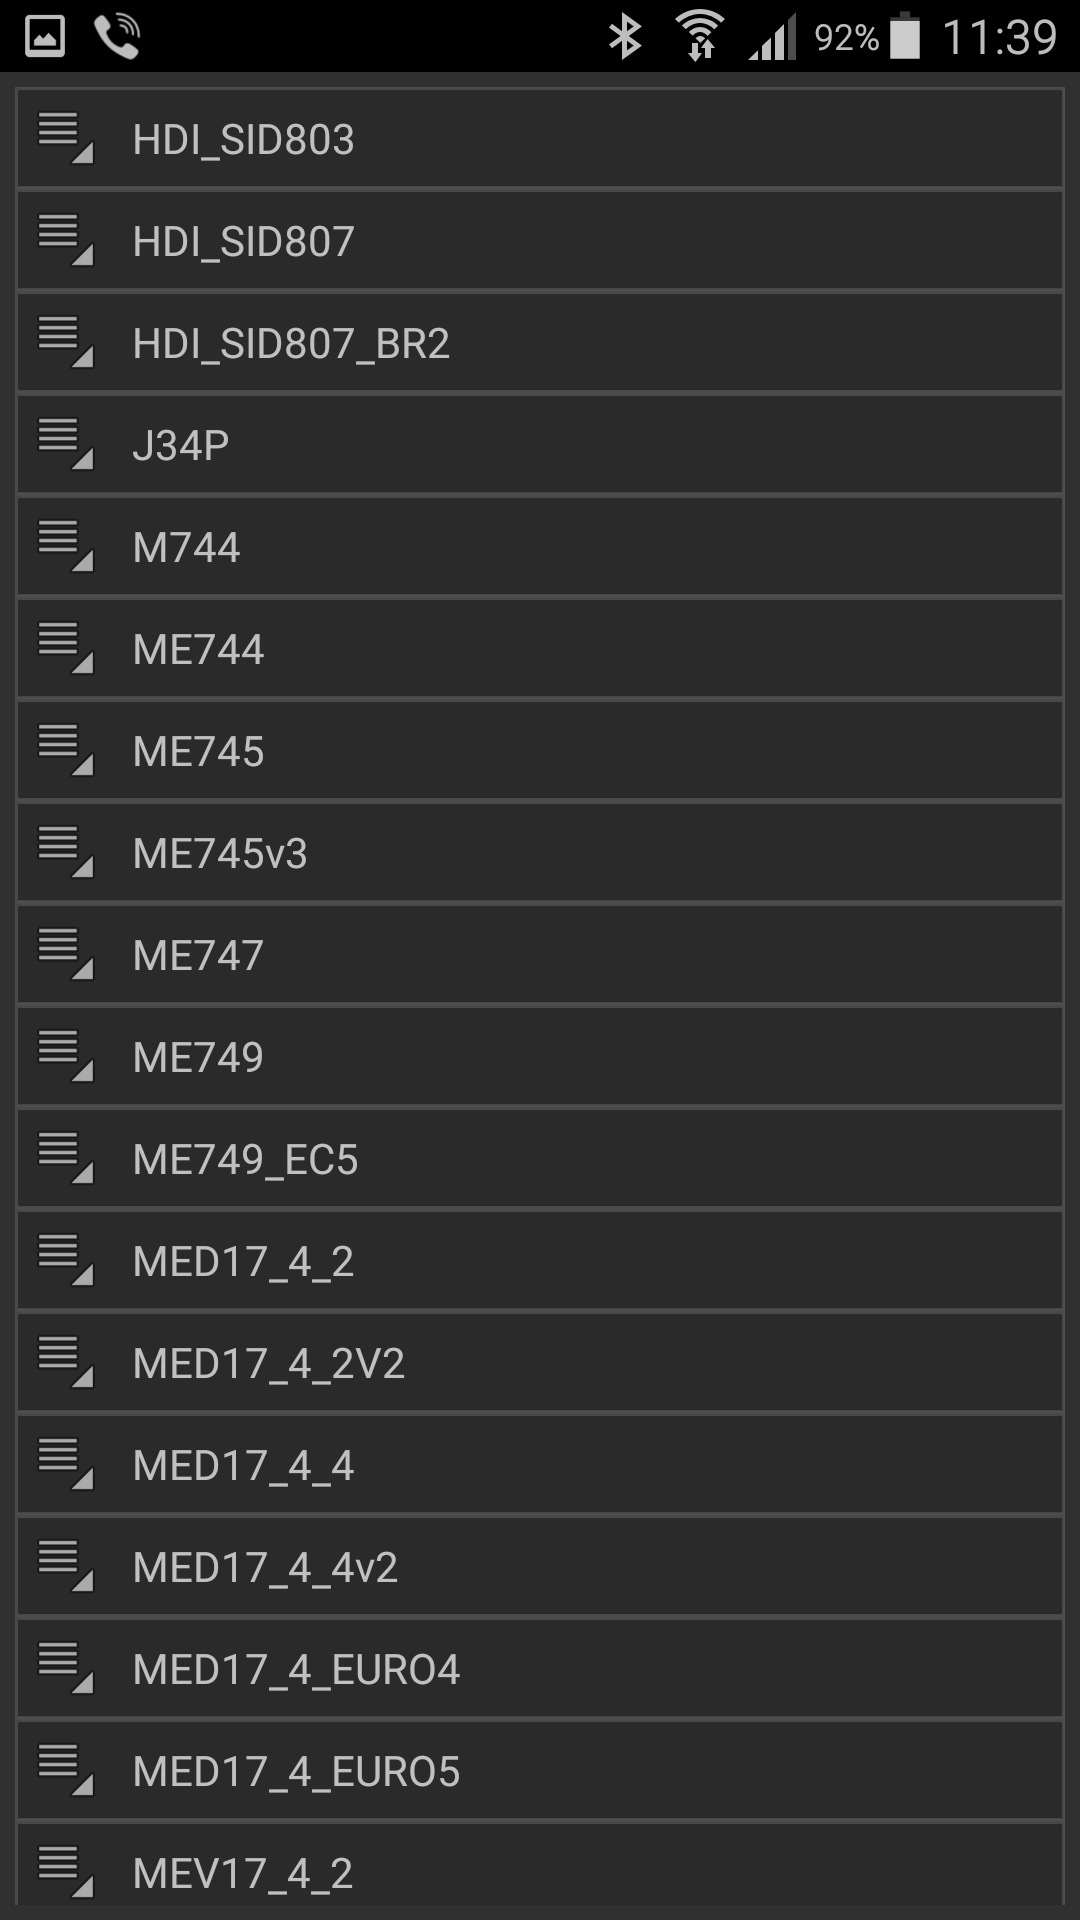Open the MED17_4_2 entry

coord(540,1261)
